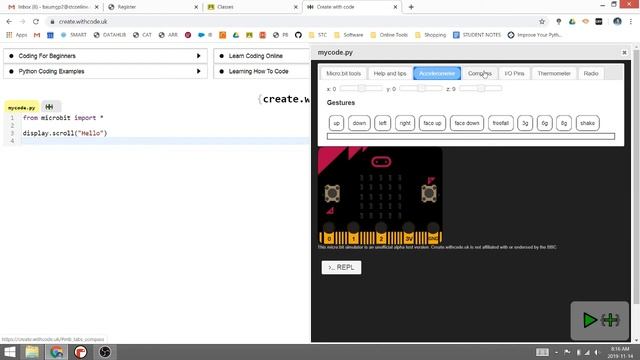Trigger the left gesture
Image resolution: width=640 pixels, height=360 pixels.
(x=382, y=123)
